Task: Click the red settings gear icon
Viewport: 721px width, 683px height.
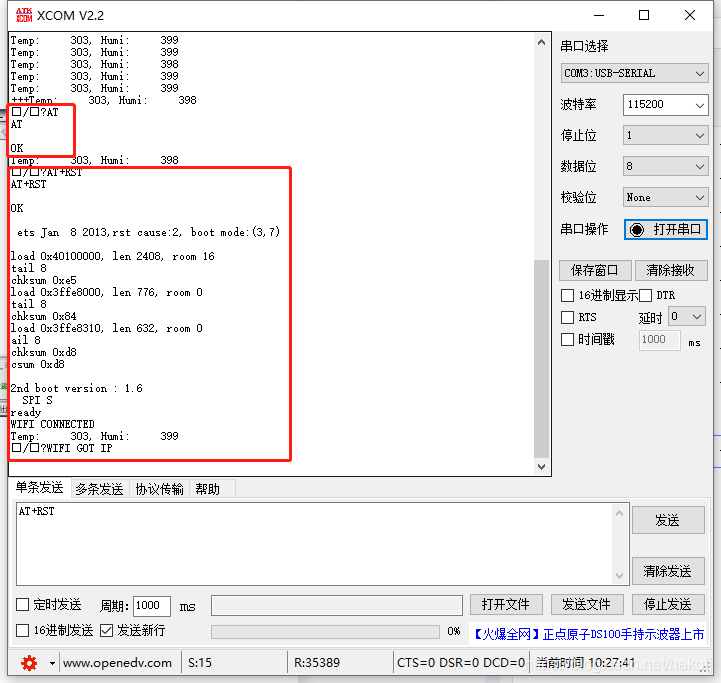Action: point(29,663)
